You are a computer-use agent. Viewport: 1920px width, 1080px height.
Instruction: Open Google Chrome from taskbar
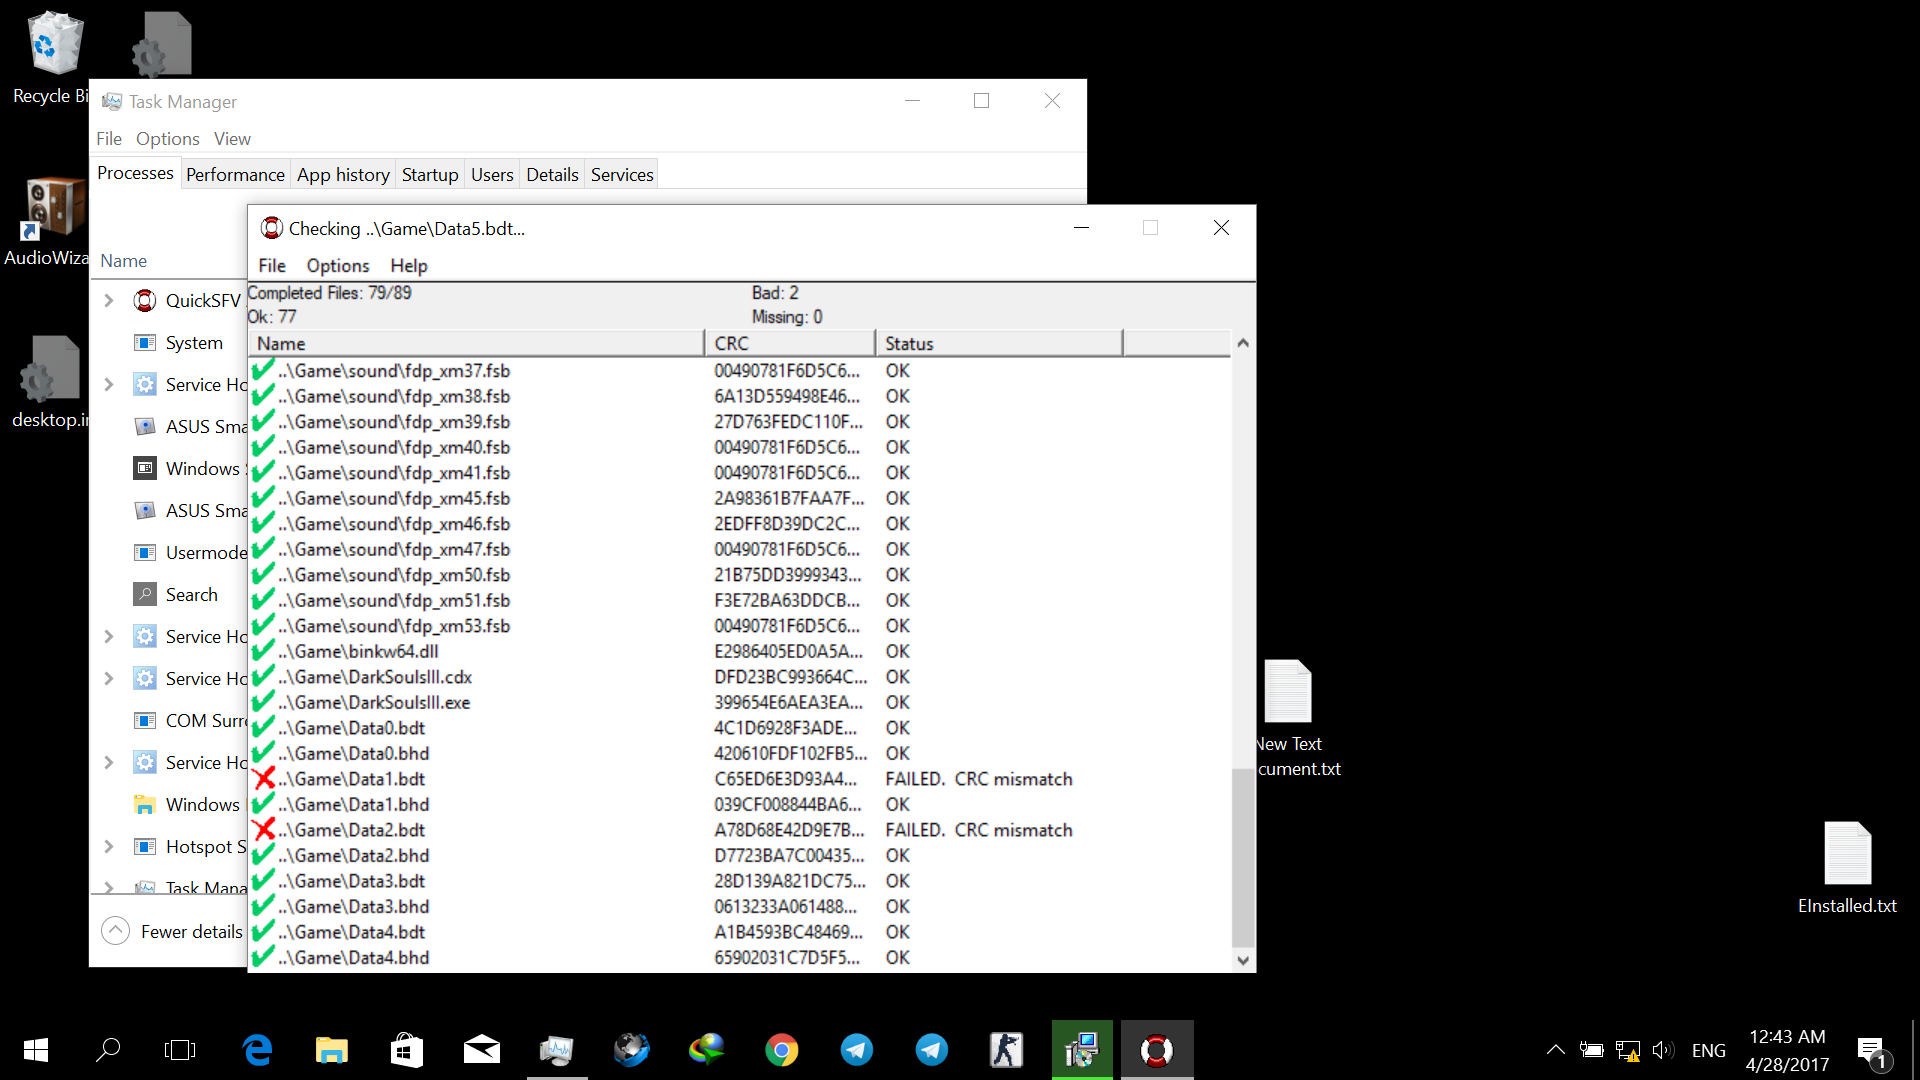782,1050
